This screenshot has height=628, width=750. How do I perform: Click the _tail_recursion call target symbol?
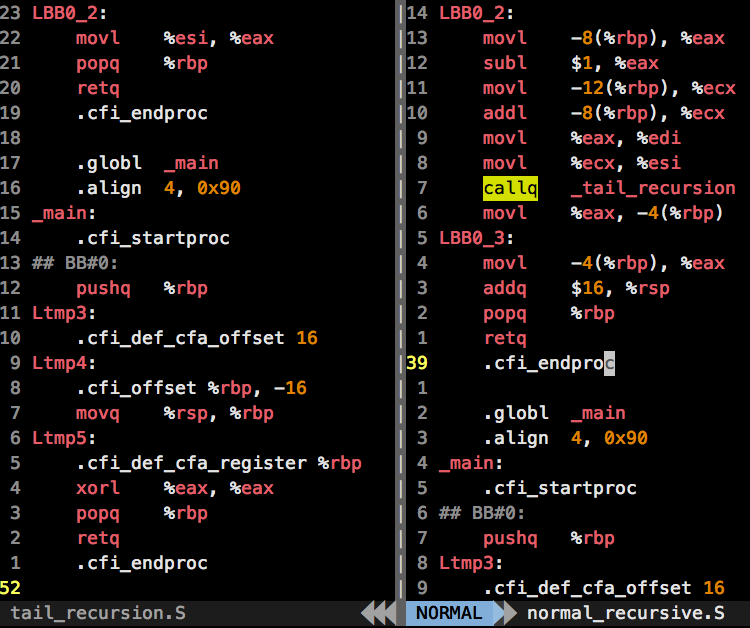point(653,188)
